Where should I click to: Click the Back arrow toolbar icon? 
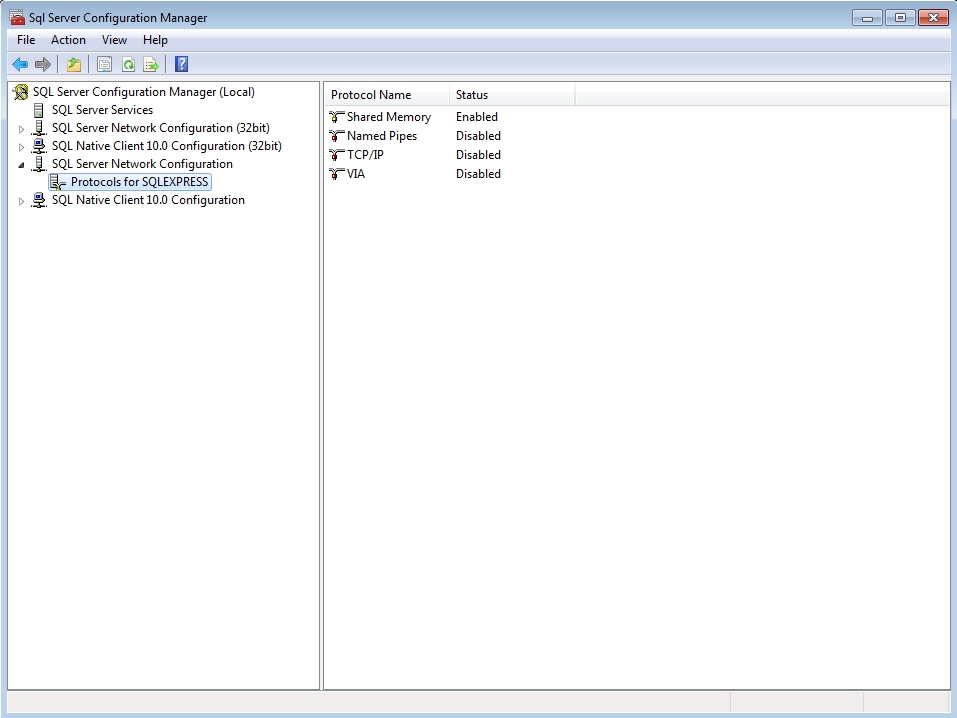[20, 65]
